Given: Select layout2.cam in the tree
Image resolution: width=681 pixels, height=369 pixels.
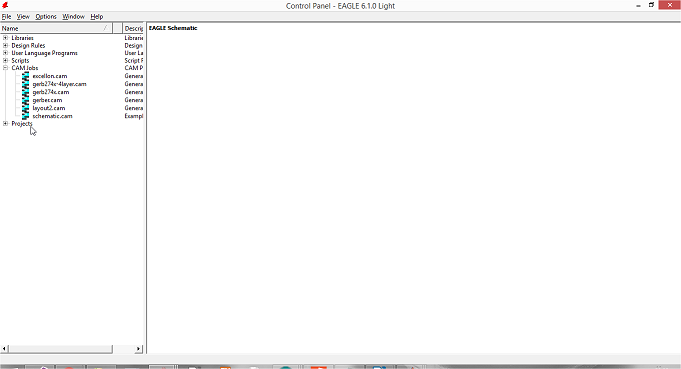Looking at the screenshot, I should 49,108.
